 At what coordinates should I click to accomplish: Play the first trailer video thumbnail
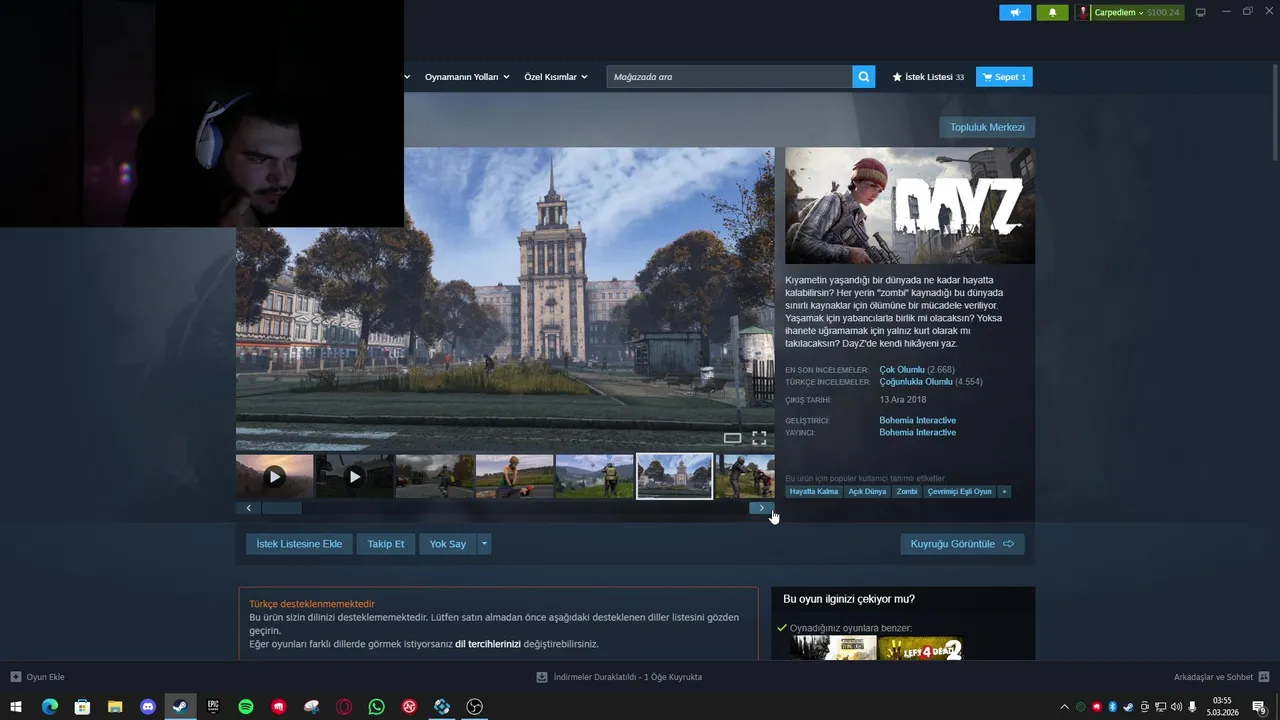tap(275, 477)
